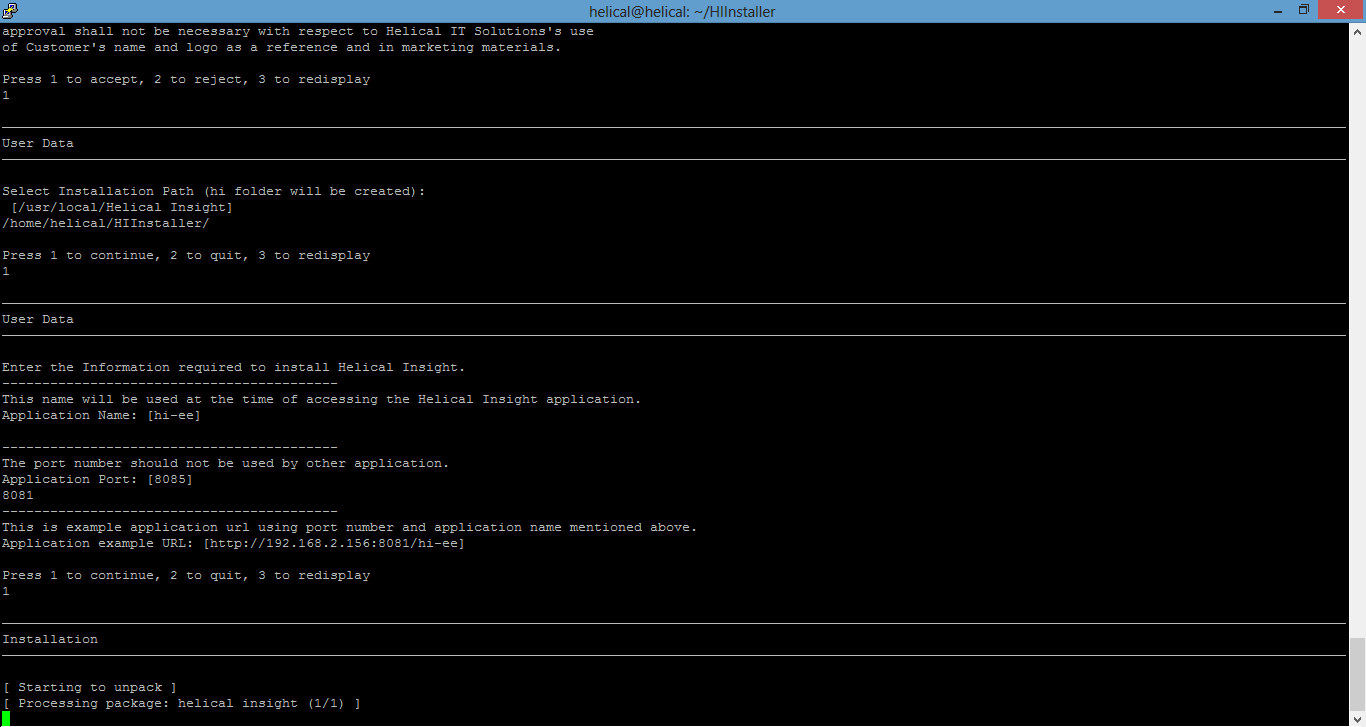Click the scrollbar up arrow
Screen dimensions: 1366x727
(x=1357, y=31)
